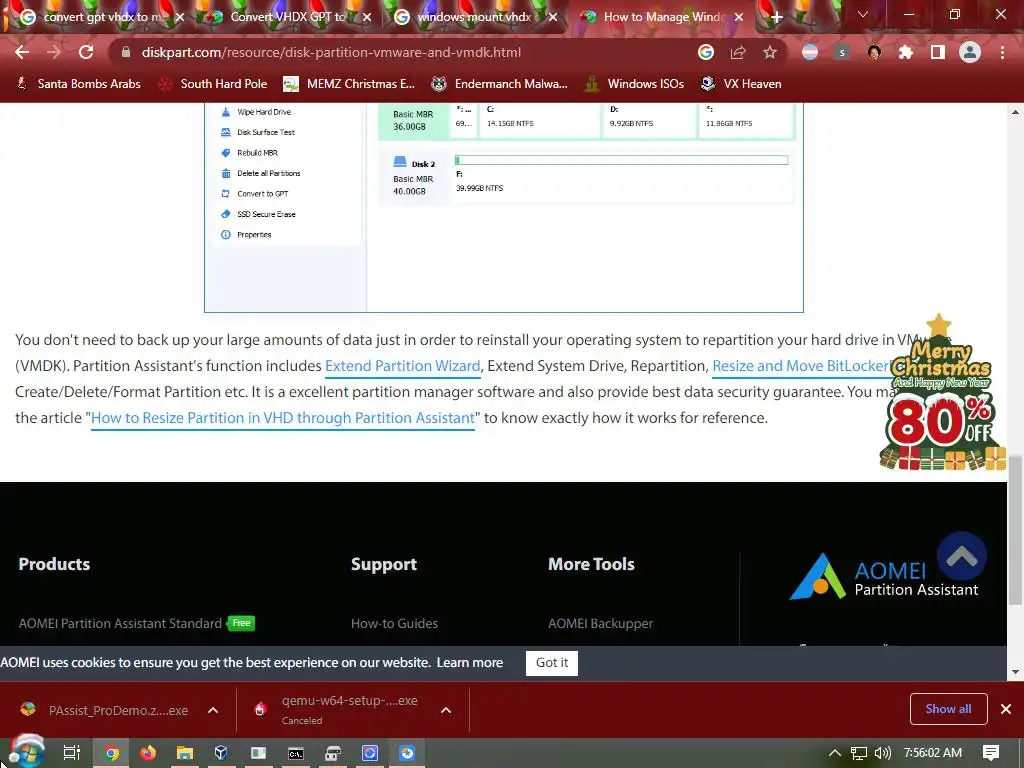Switch to the 'Convert VHDX GPT to' tab
Viewport: 1024px width, 768px height.
click(287, 17)
